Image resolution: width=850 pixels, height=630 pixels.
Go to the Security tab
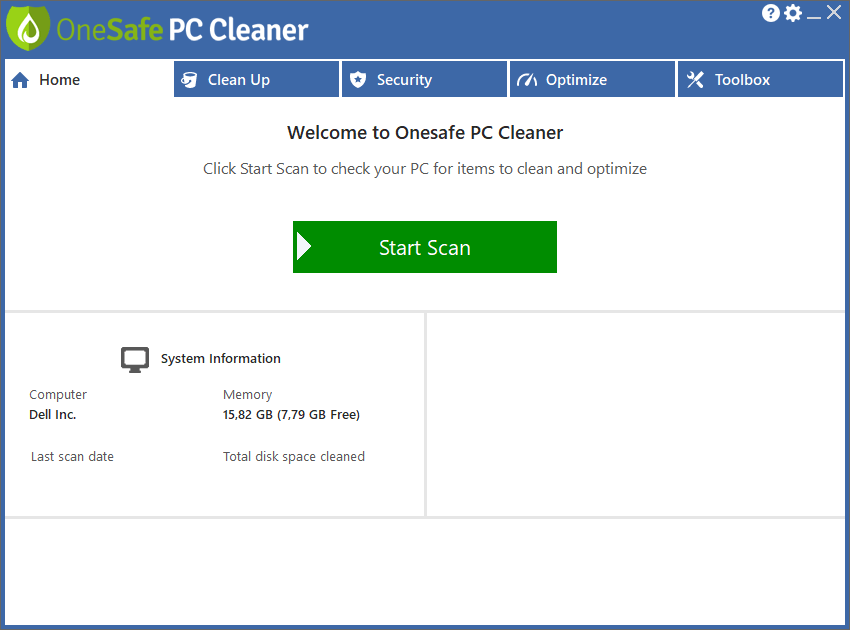pos(424,79)
